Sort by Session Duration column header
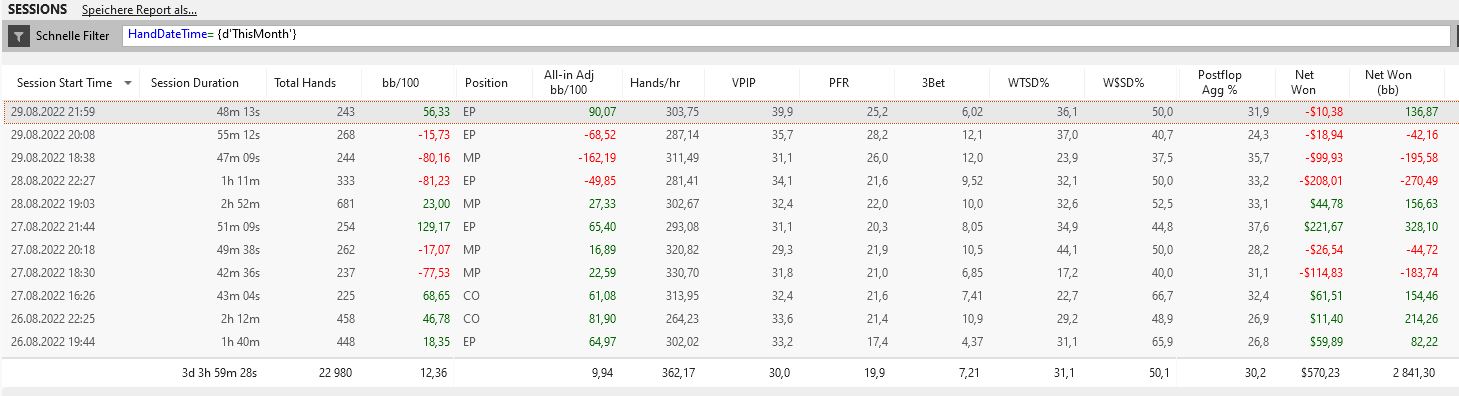The width and height of the screenshot is (1459, 396). pyautogui.click(x=195, y=83)
